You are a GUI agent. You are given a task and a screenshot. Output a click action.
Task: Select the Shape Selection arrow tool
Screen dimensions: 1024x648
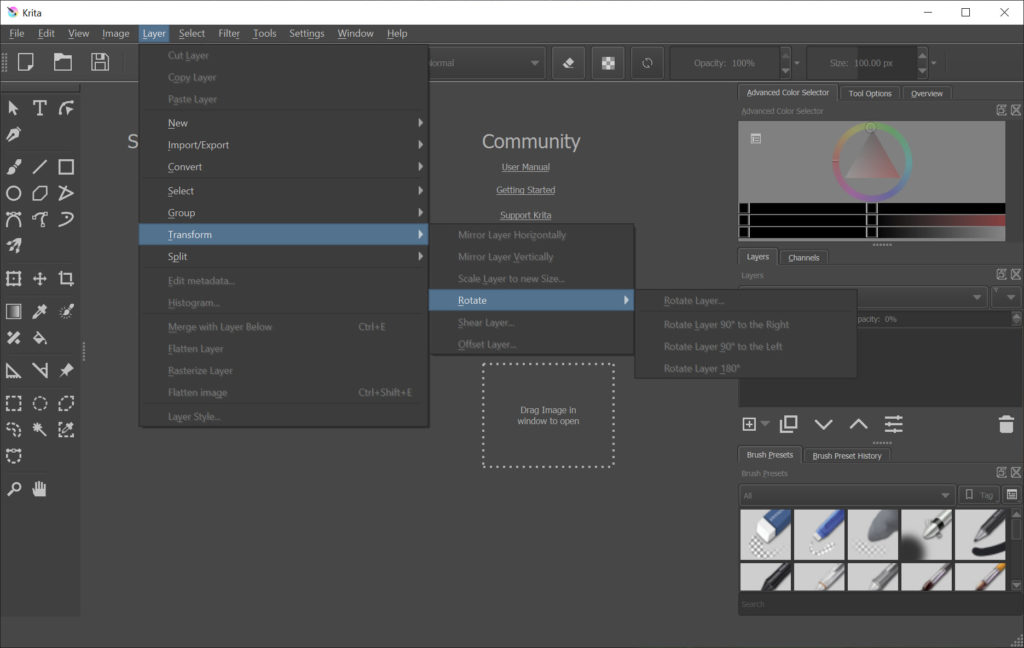pyautogui.click(x=13, y=108)
